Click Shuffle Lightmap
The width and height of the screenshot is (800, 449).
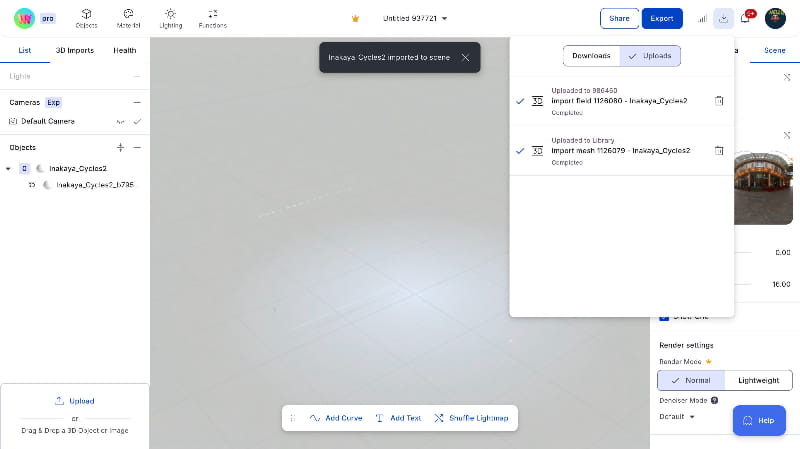click(471, 418)
